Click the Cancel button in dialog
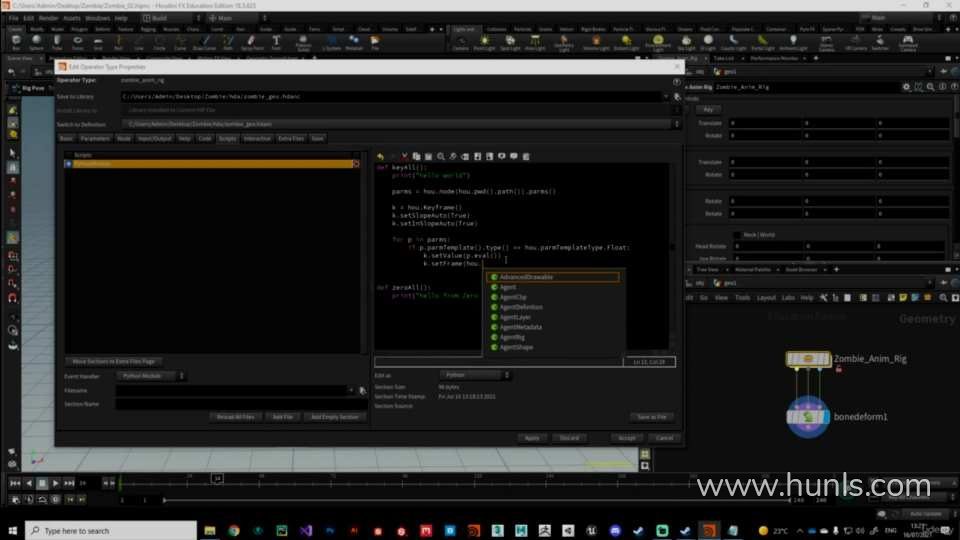This screenshot has width=960, height=540. coord(664,438)
